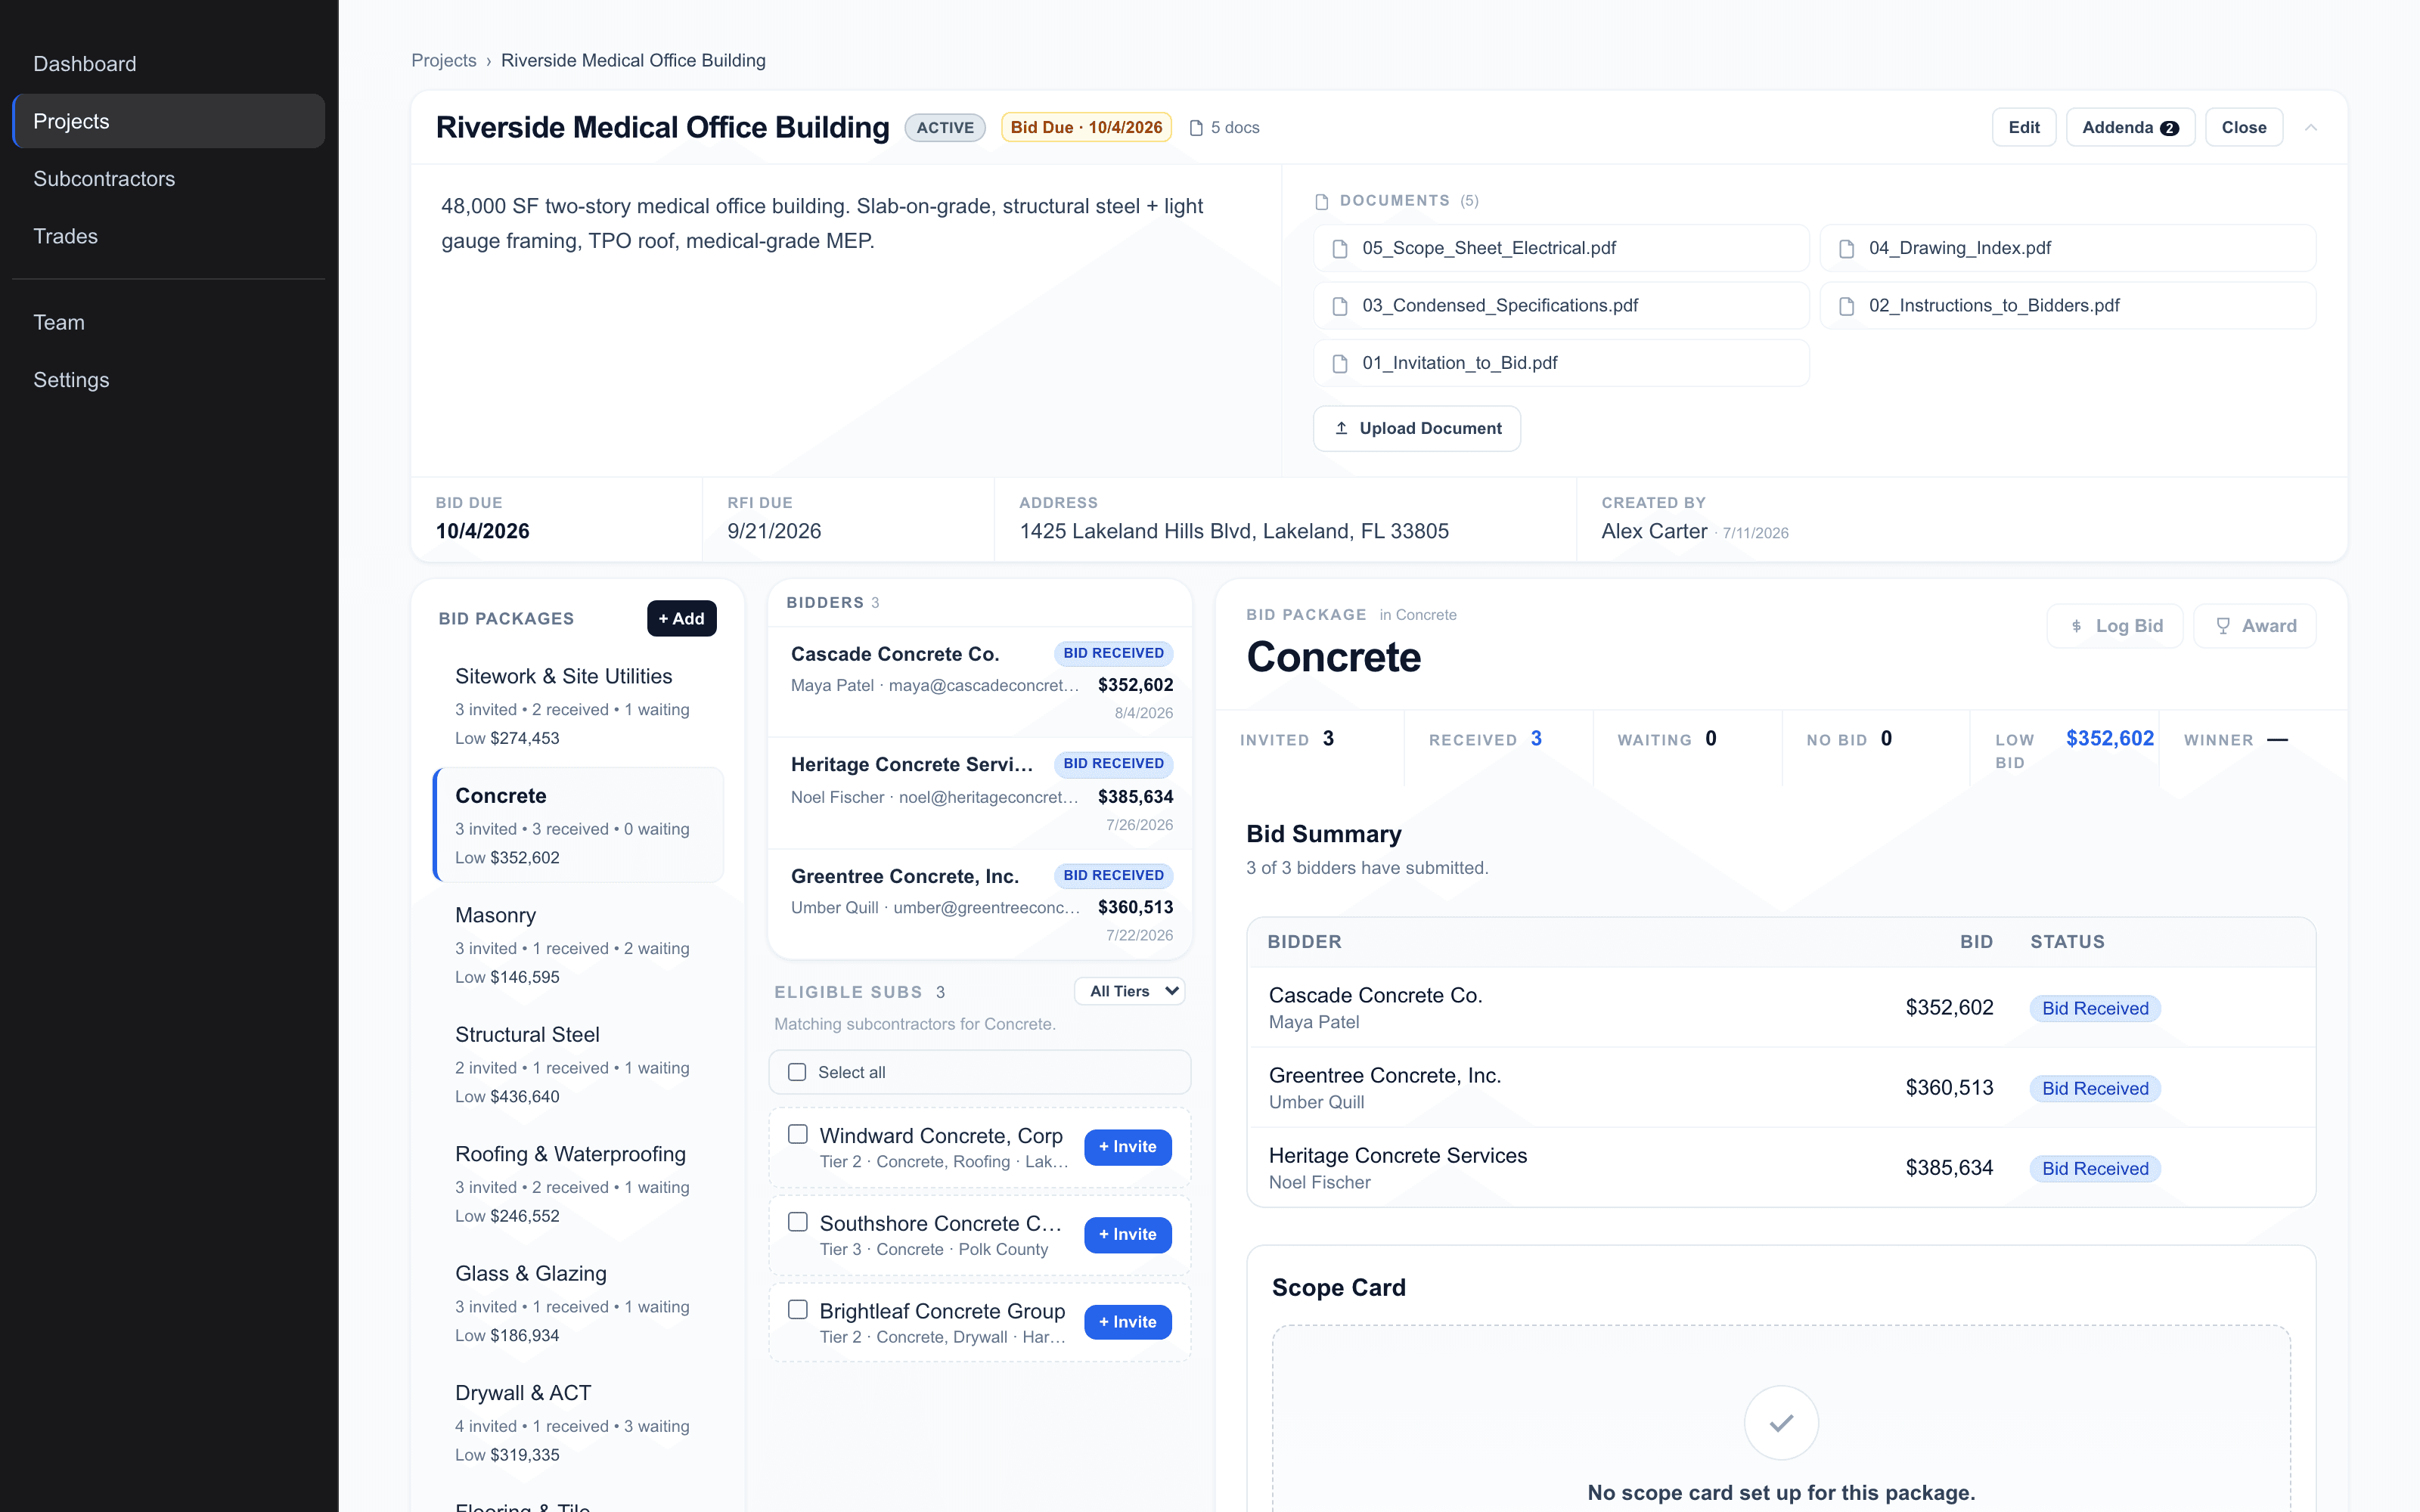Click the docs icon next to 5 docs

(x=1196, y=128)
